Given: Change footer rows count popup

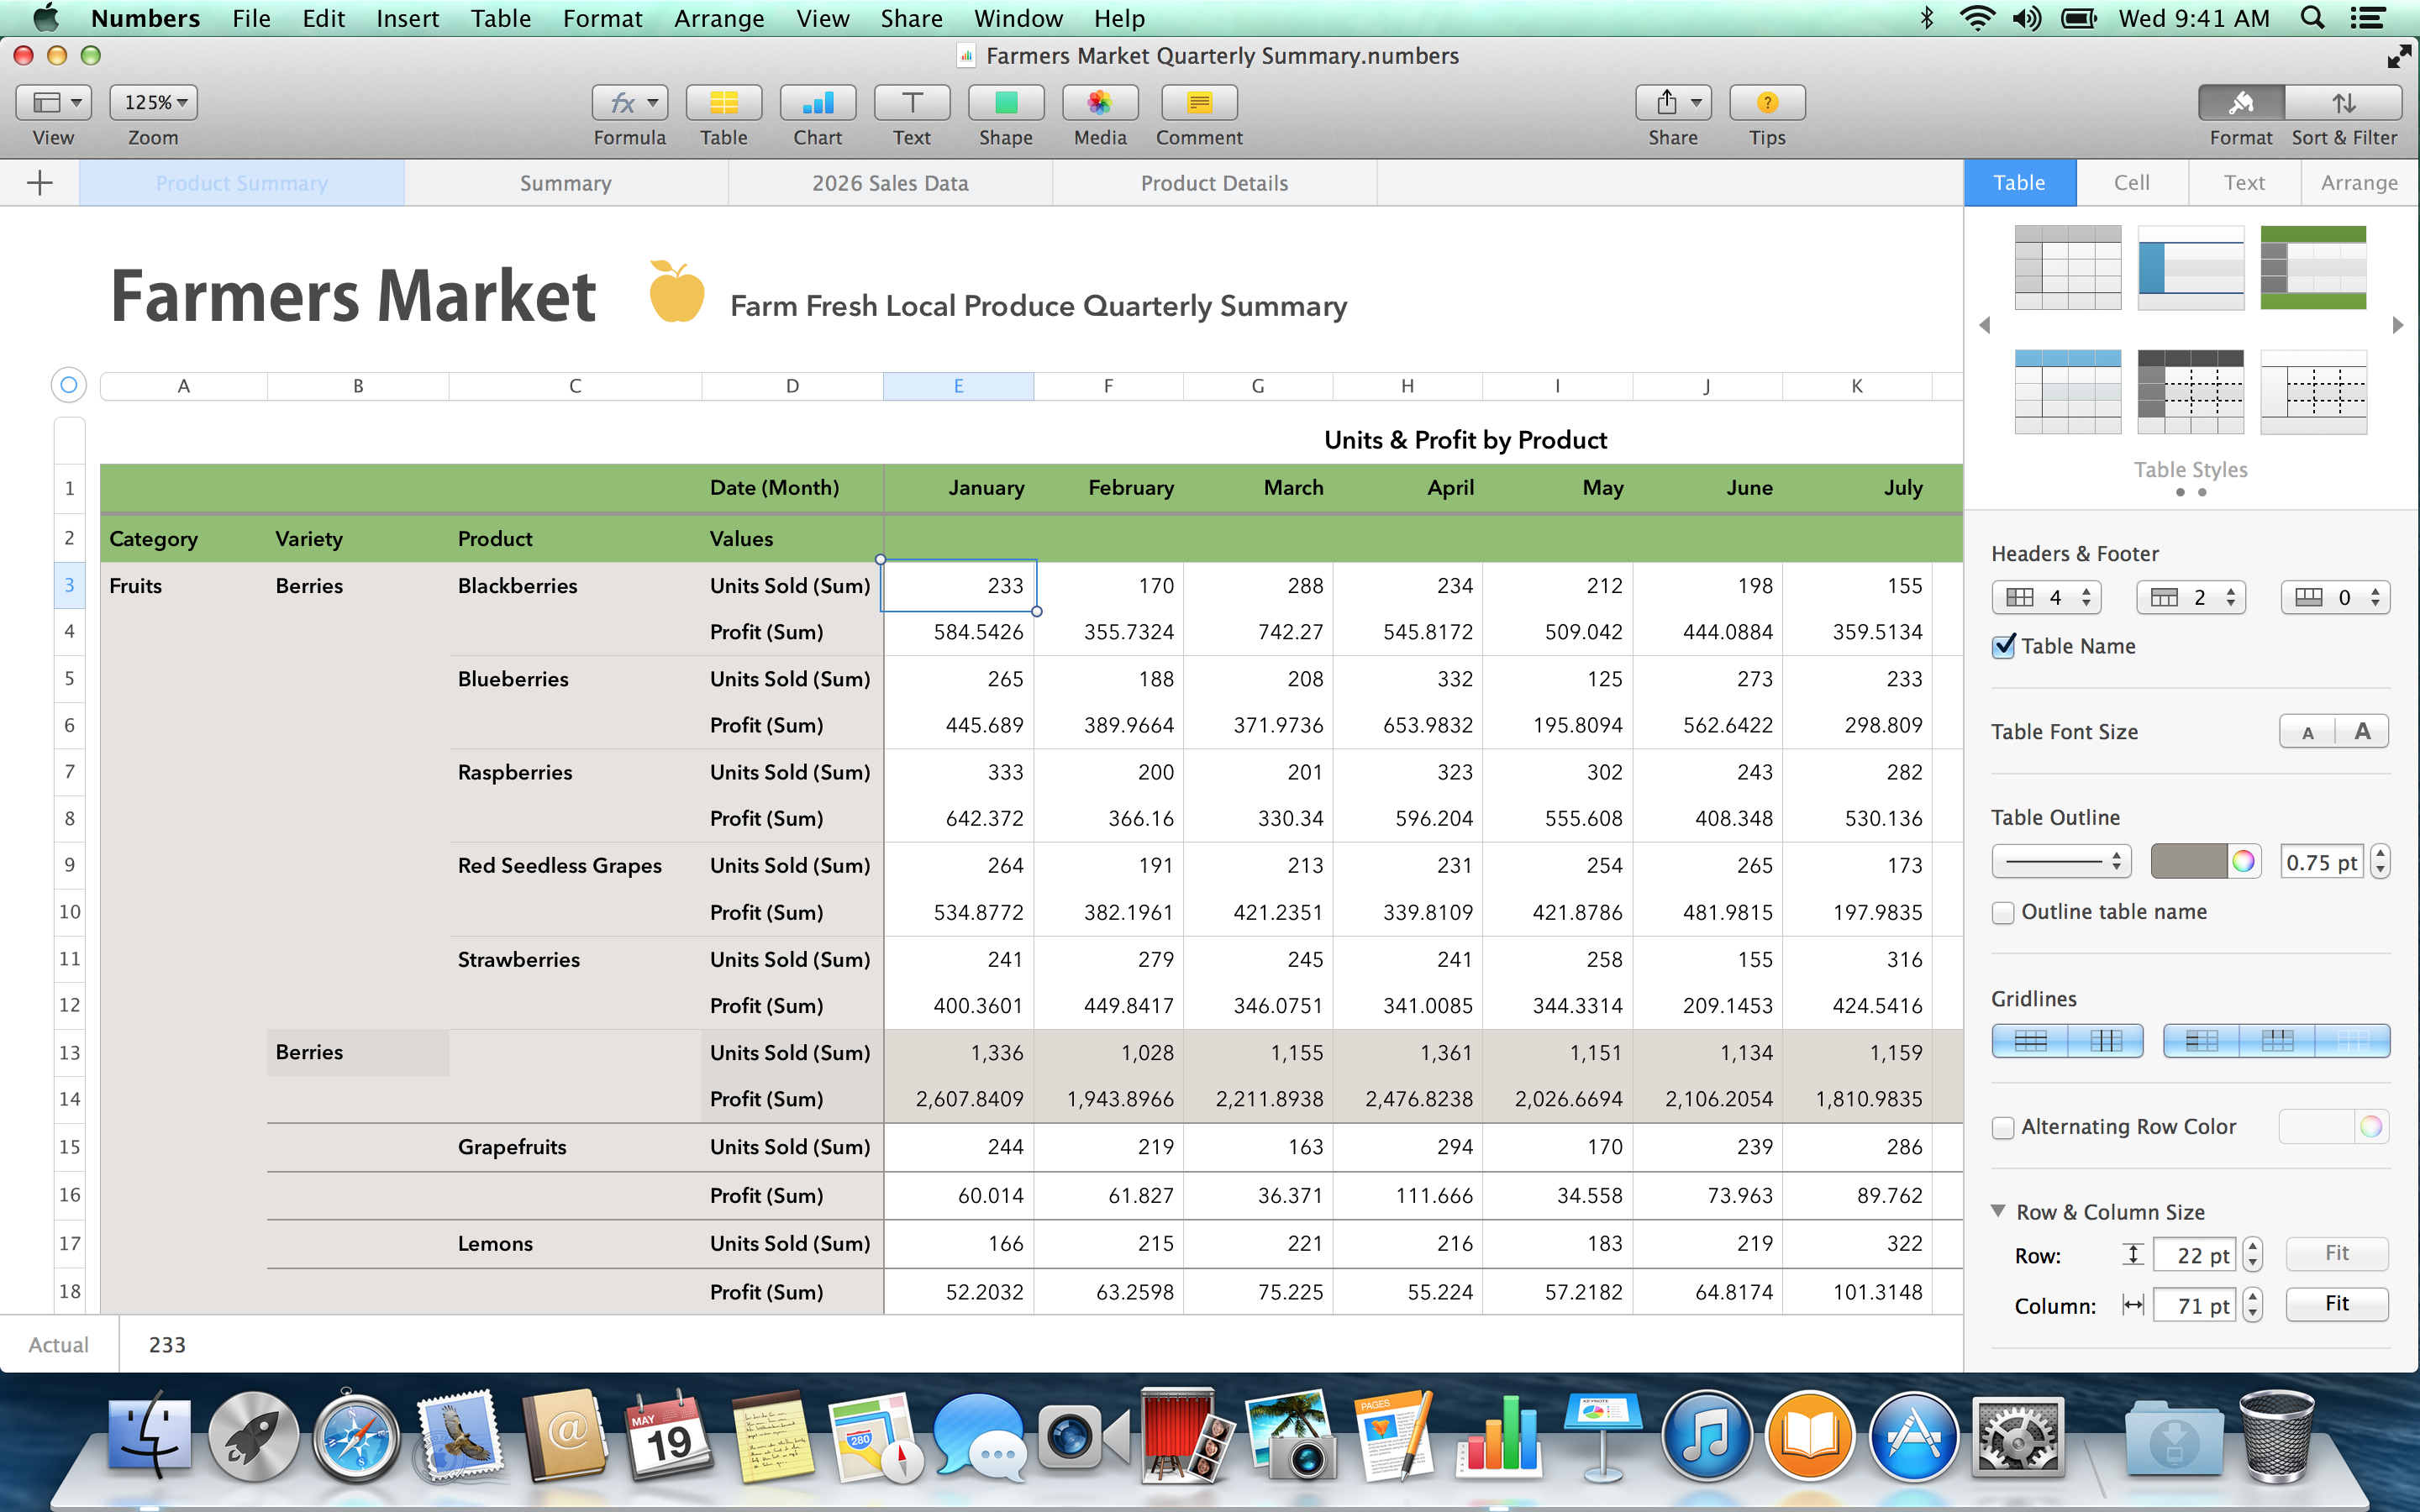Looking at the screenshot, I should (x=2336, y=598).
